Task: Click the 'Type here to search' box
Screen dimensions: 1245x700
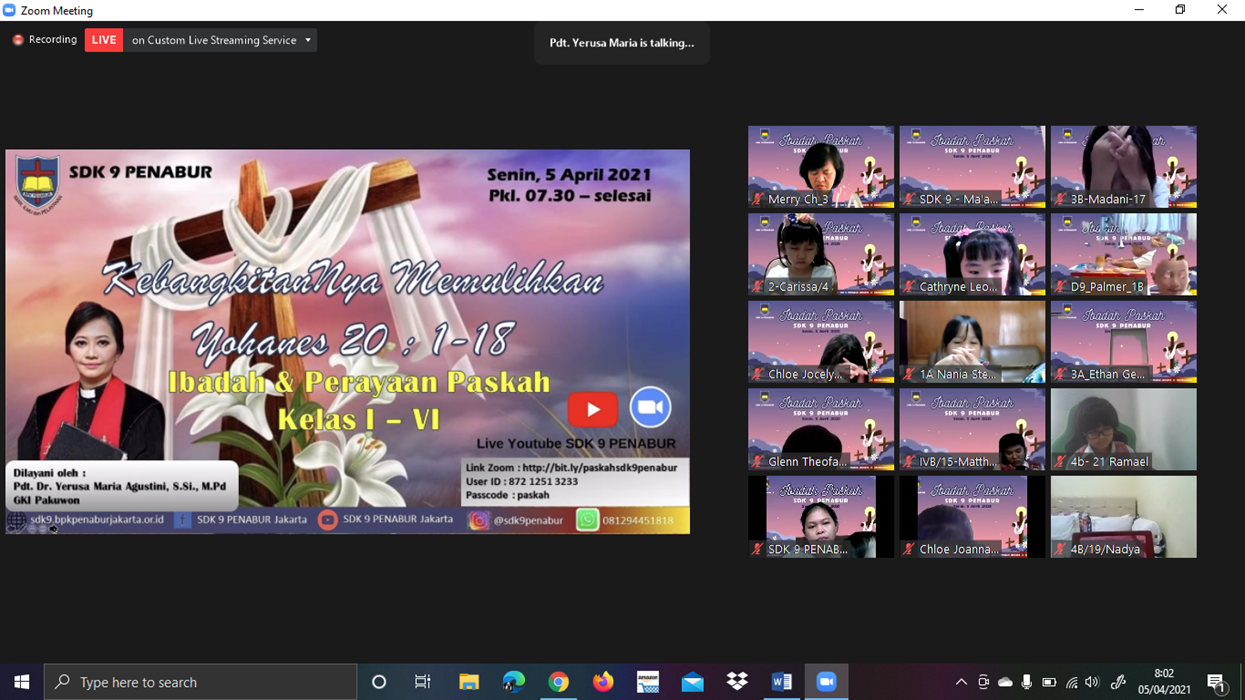Action: 200,682
